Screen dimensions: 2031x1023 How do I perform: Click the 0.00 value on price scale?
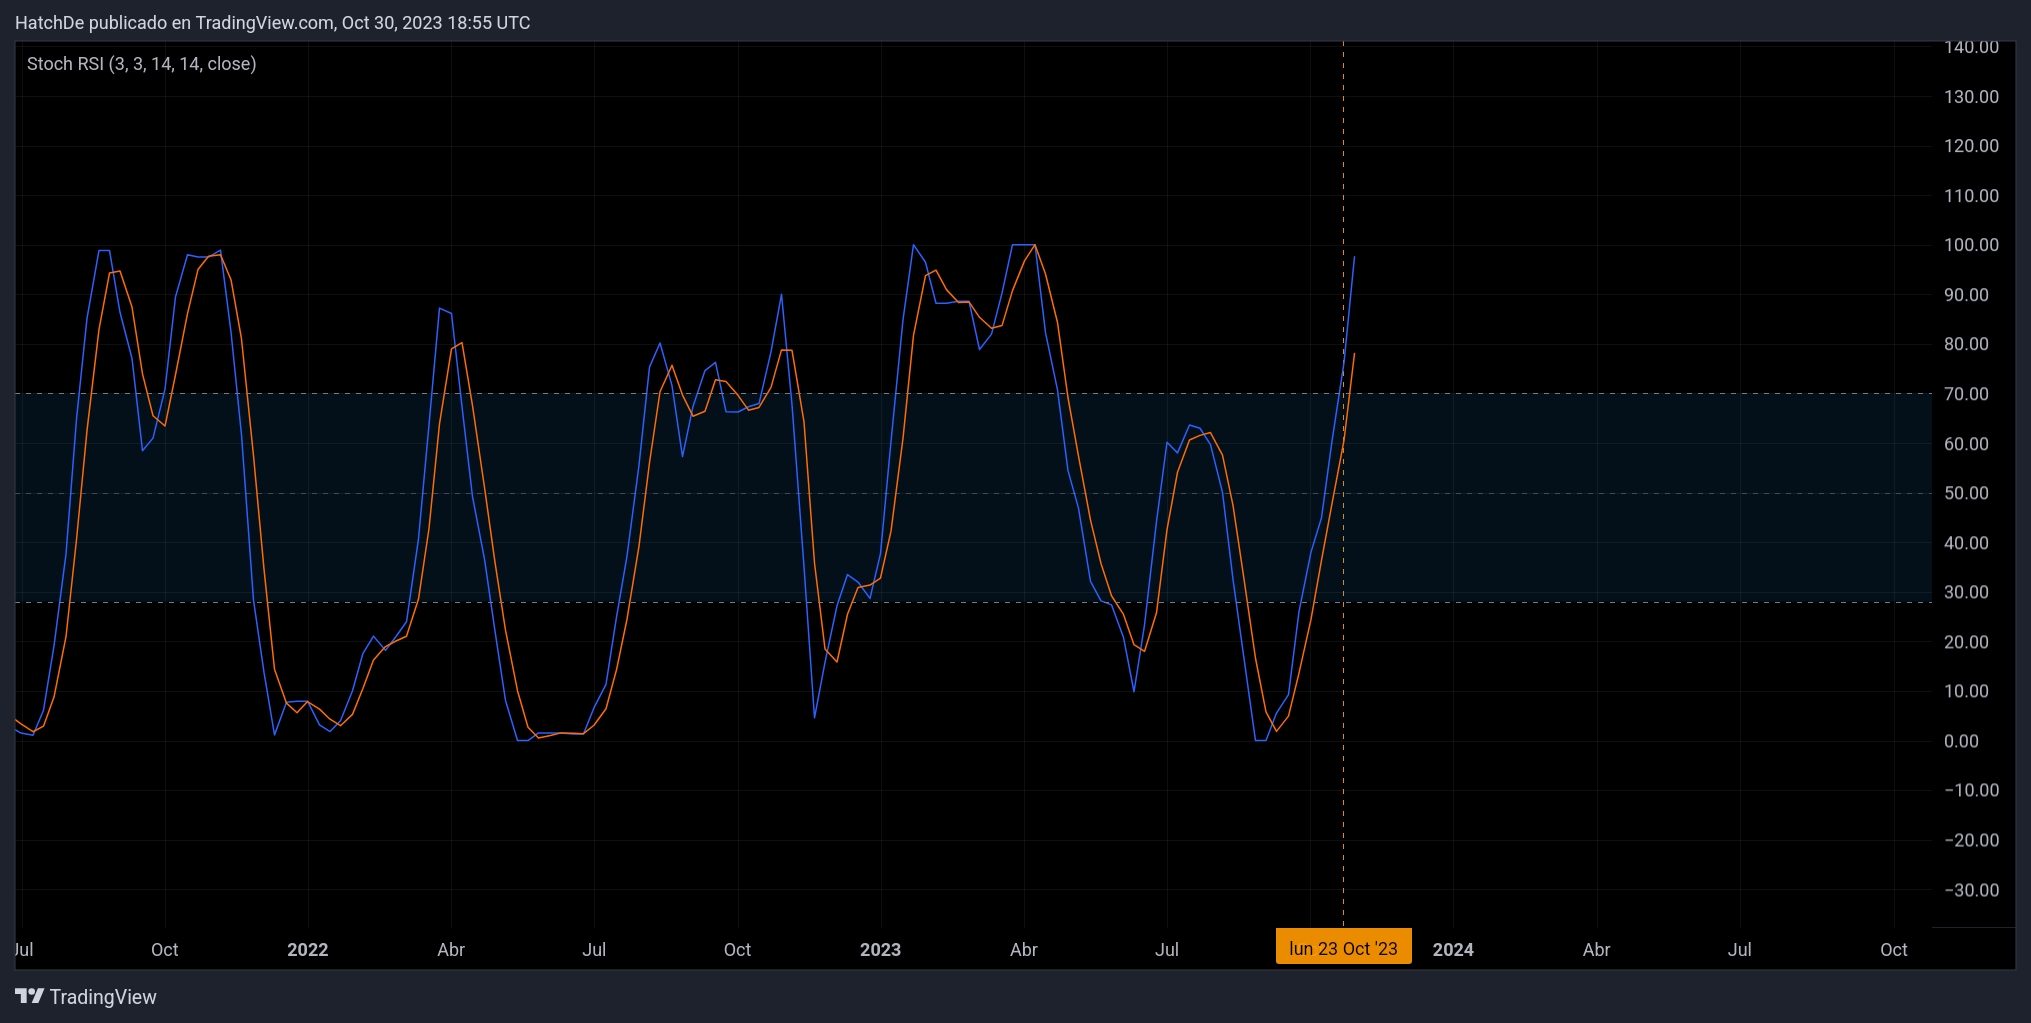1960,741
